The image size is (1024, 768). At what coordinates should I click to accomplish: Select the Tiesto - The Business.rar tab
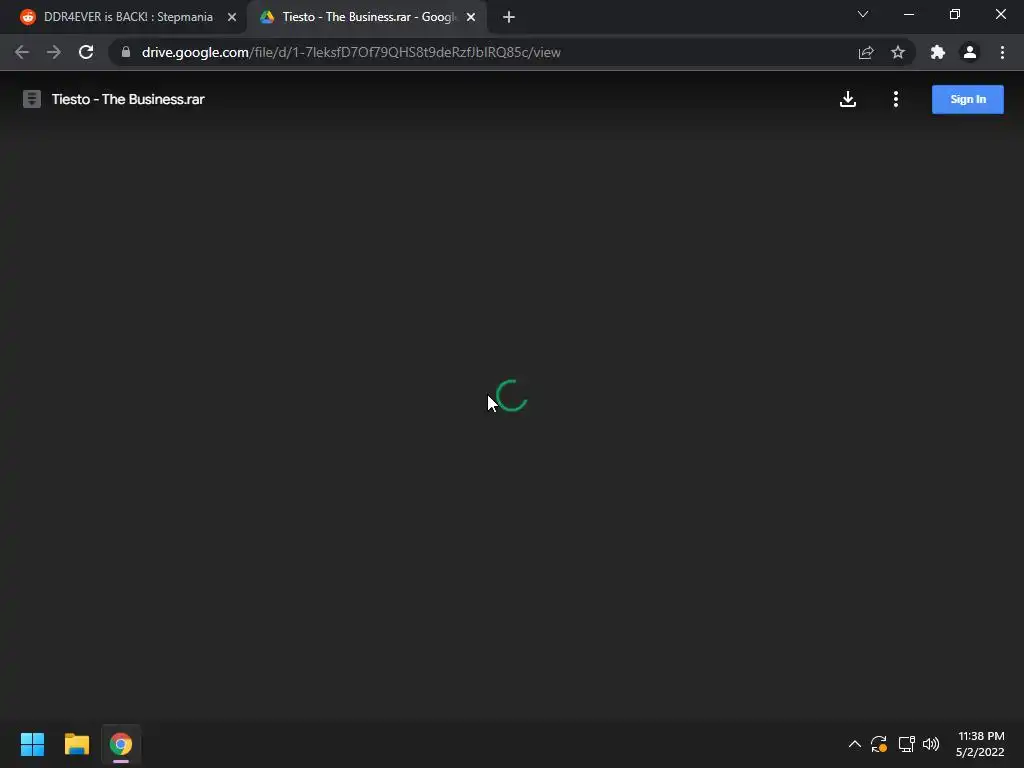click(x=366, y=17)
